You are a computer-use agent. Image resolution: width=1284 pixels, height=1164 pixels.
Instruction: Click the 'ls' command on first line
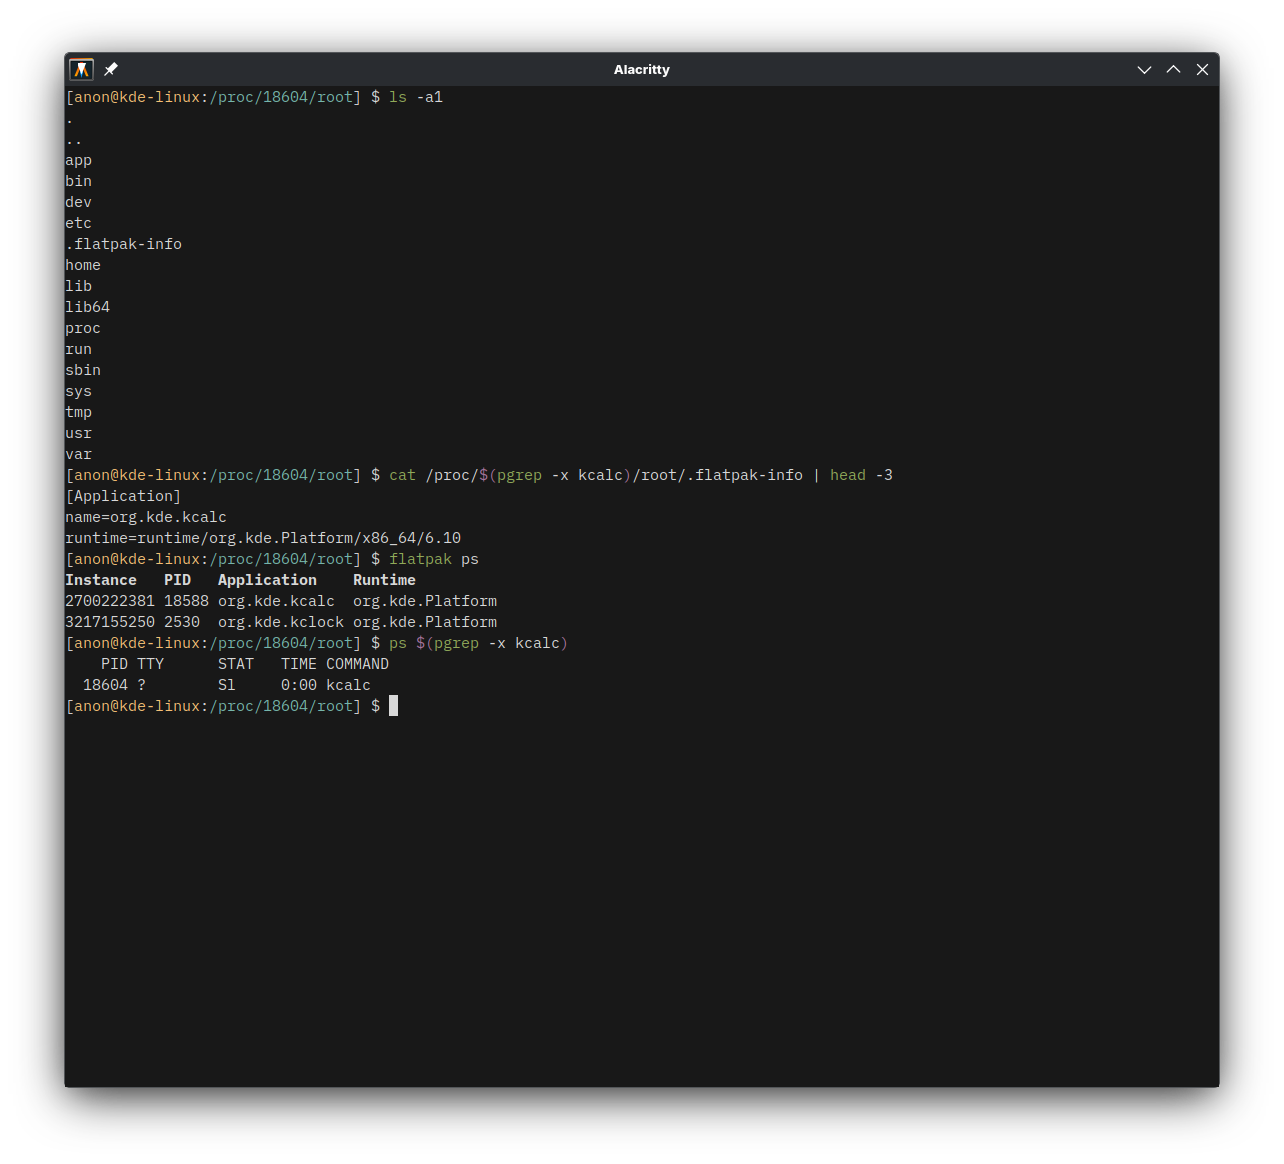pyautogui.click(x=397, y=97)
